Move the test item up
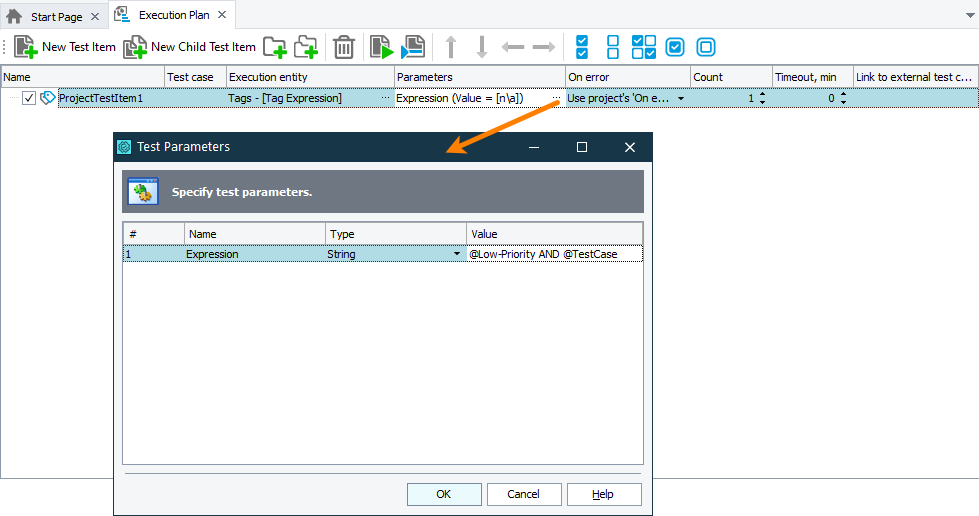 (451, 47)
